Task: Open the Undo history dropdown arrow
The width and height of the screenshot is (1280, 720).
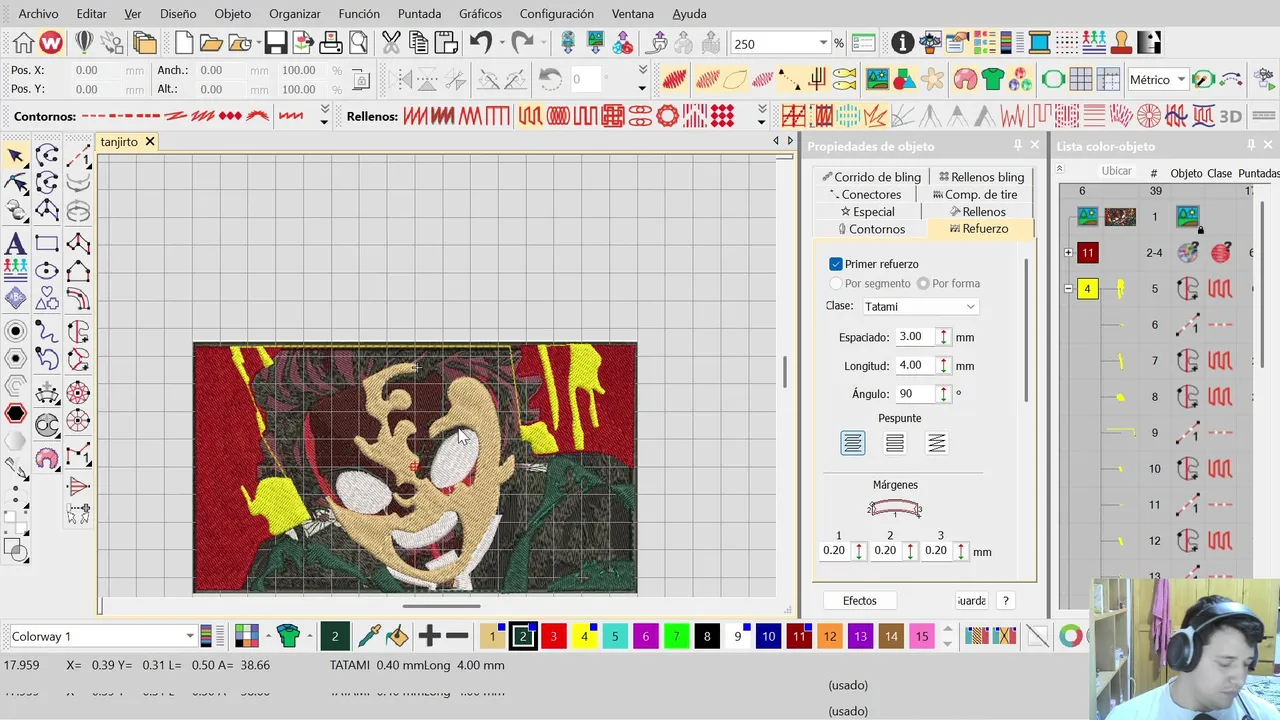Action: pos(503,43)
